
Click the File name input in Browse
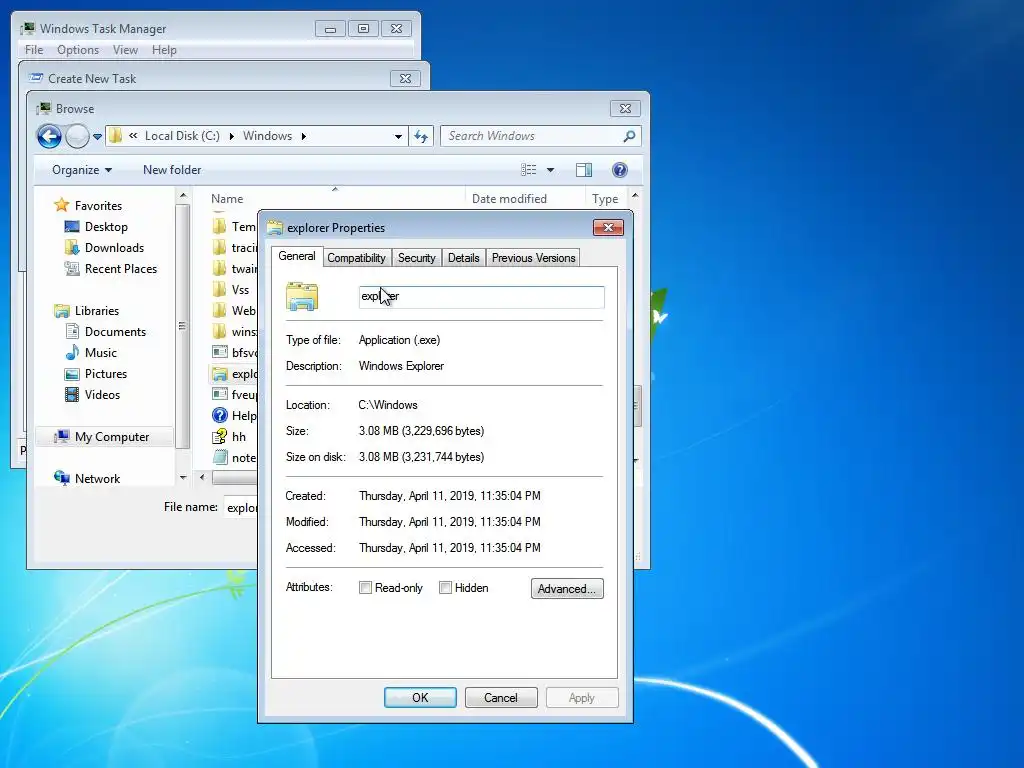pyautogui.click(x=241, y=507)
